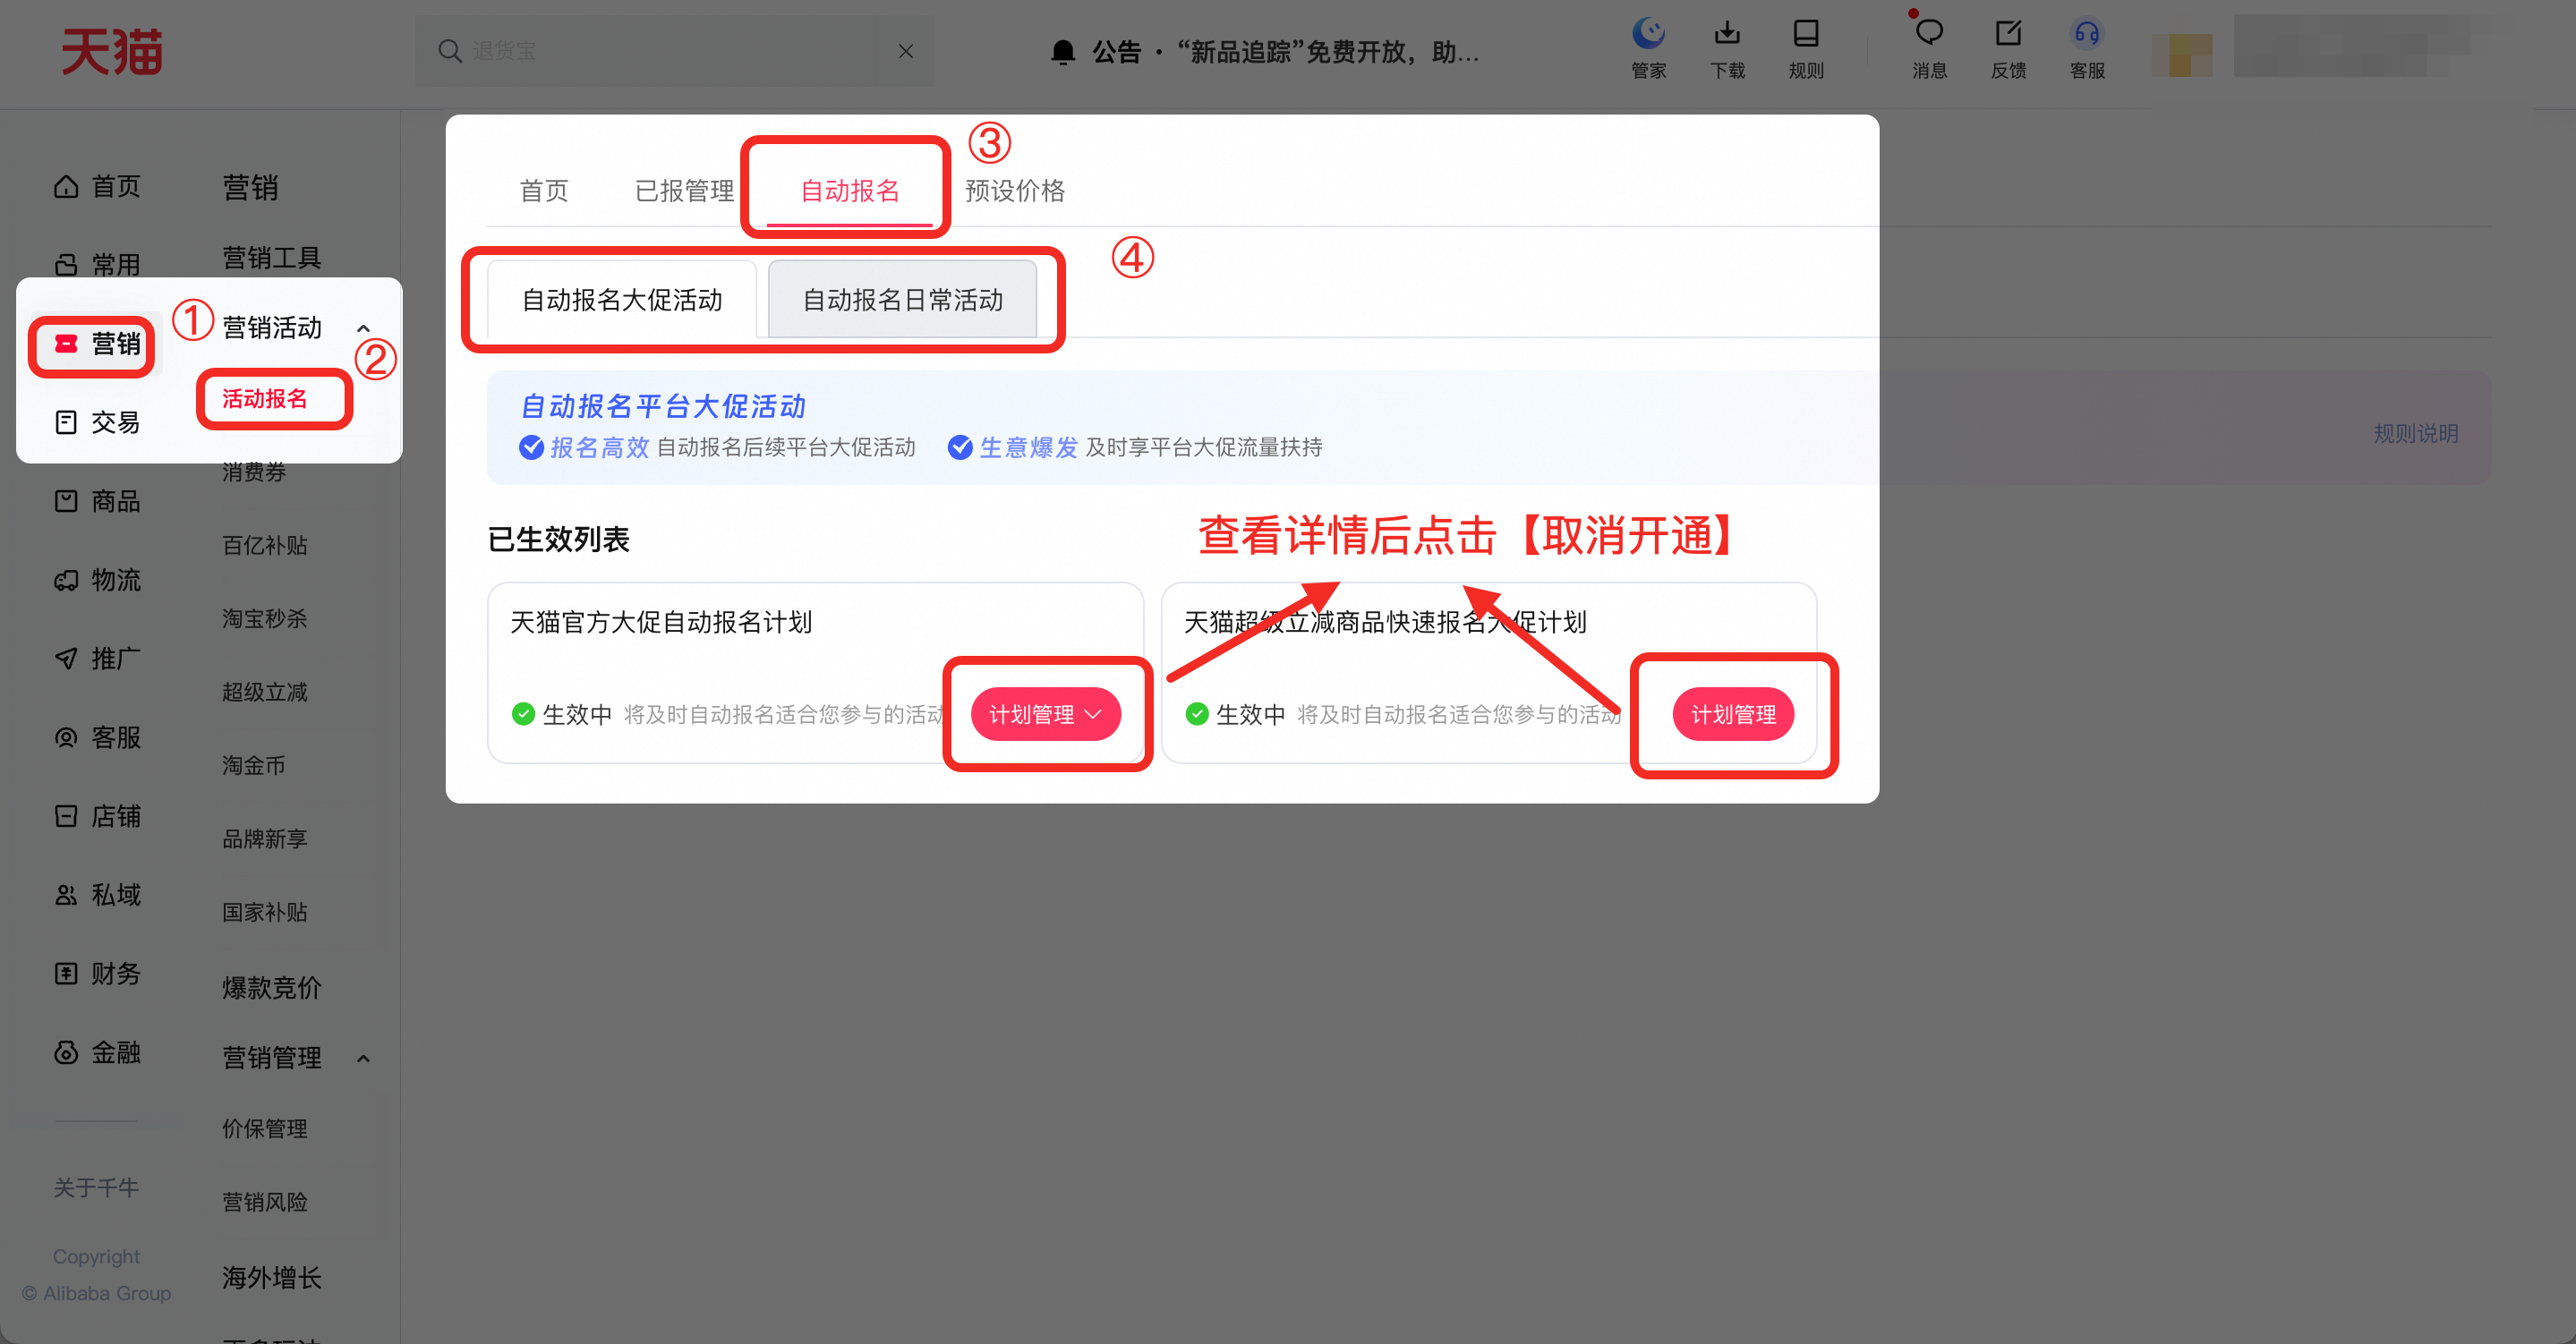Collapse the 营销活动 section chevron

364,328
